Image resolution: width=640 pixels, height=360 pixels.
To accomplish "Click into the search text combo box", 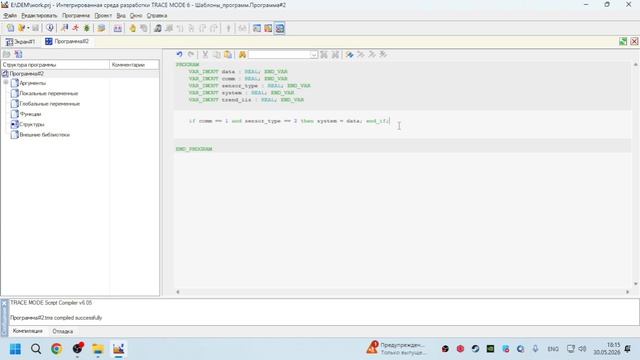I will pyautogui.click(x=279, y=54).
